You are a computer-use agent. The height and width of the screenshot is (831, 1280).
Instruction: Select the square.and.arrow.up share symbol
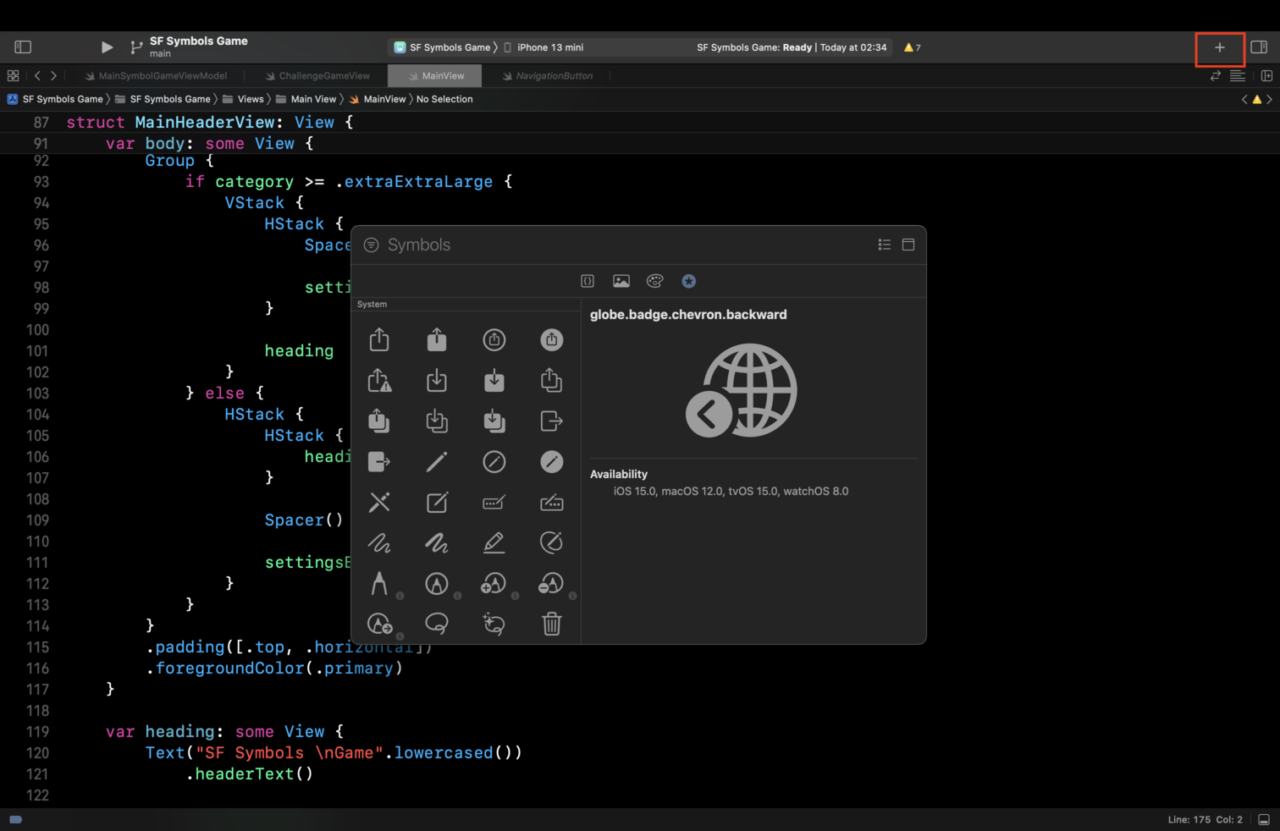379,340
